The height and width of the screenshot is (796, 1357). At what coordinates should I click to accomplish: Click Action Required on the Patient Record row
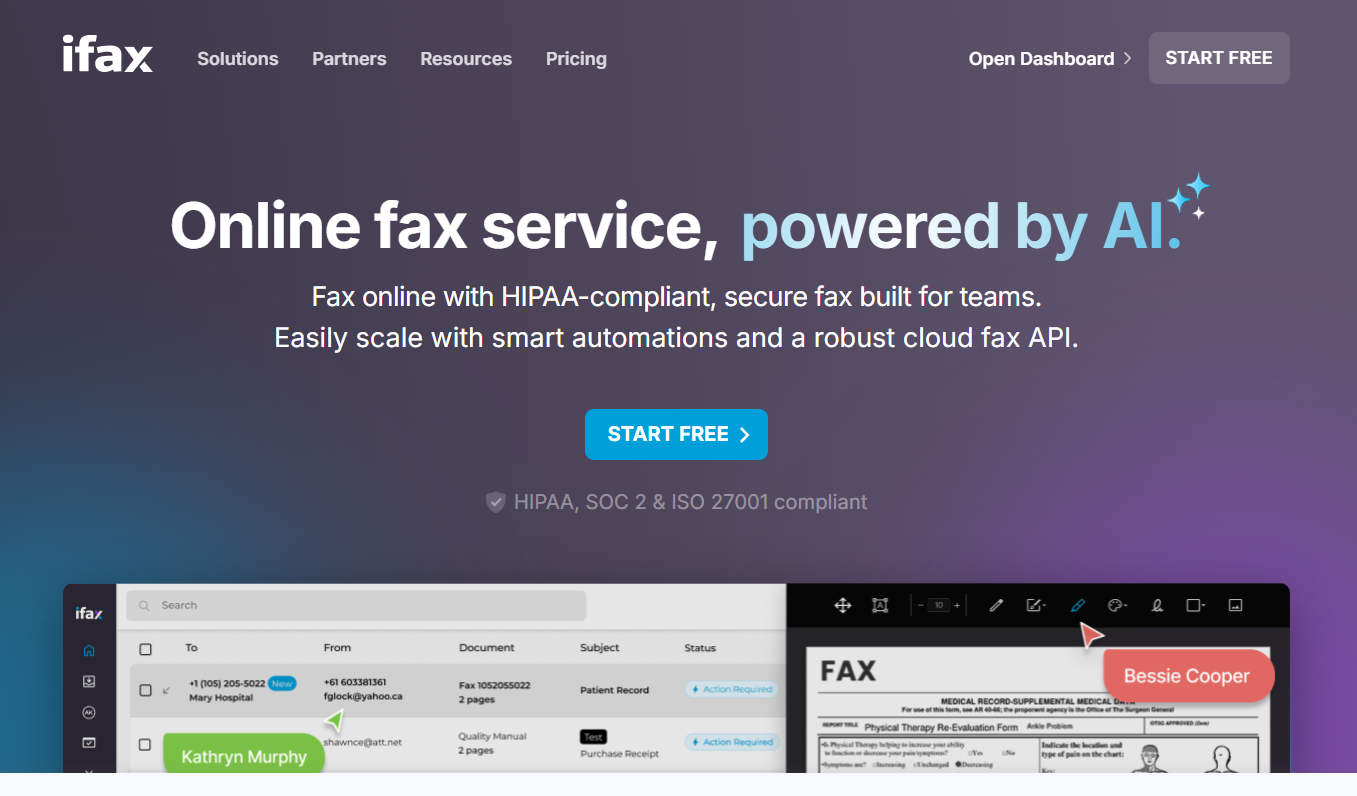(731, 689)
